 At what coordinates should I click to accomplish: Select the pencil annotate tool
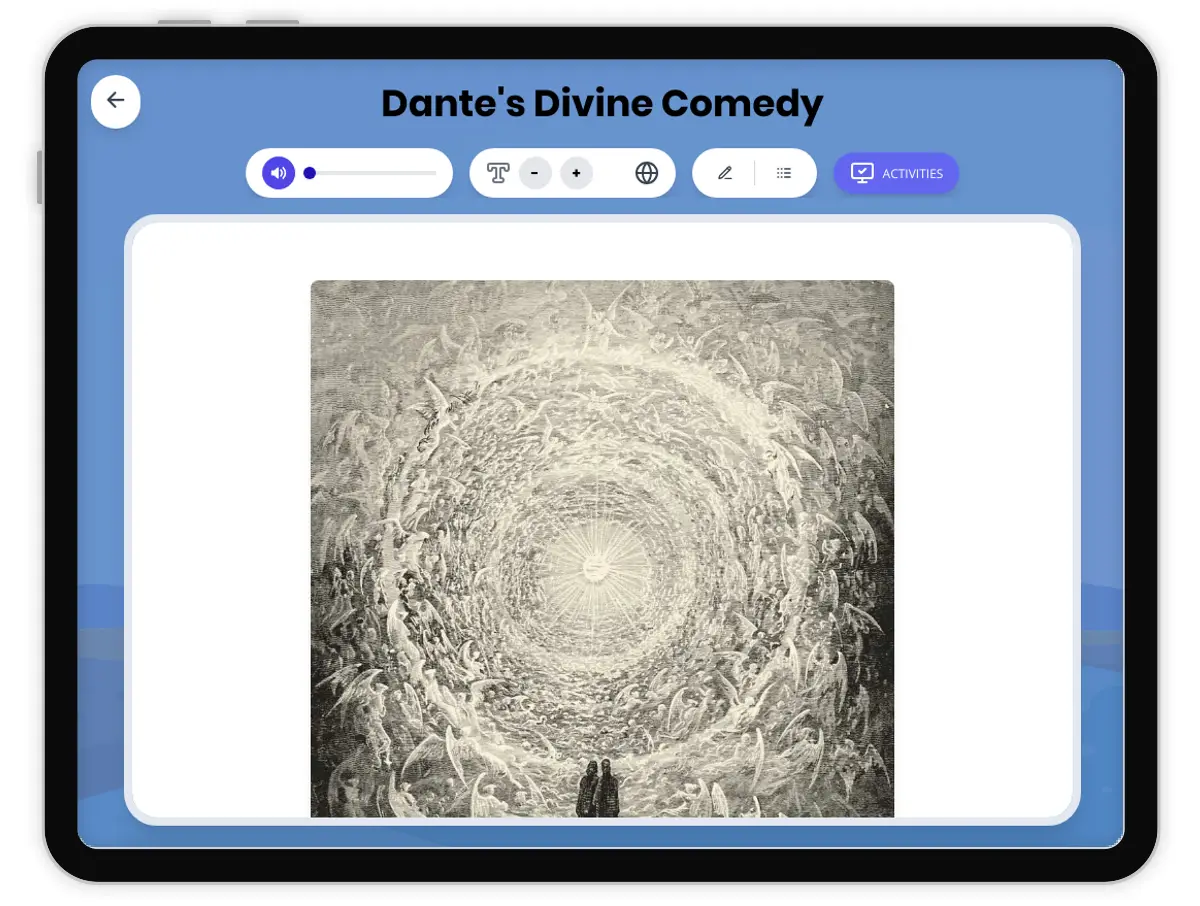pos(725,173)
